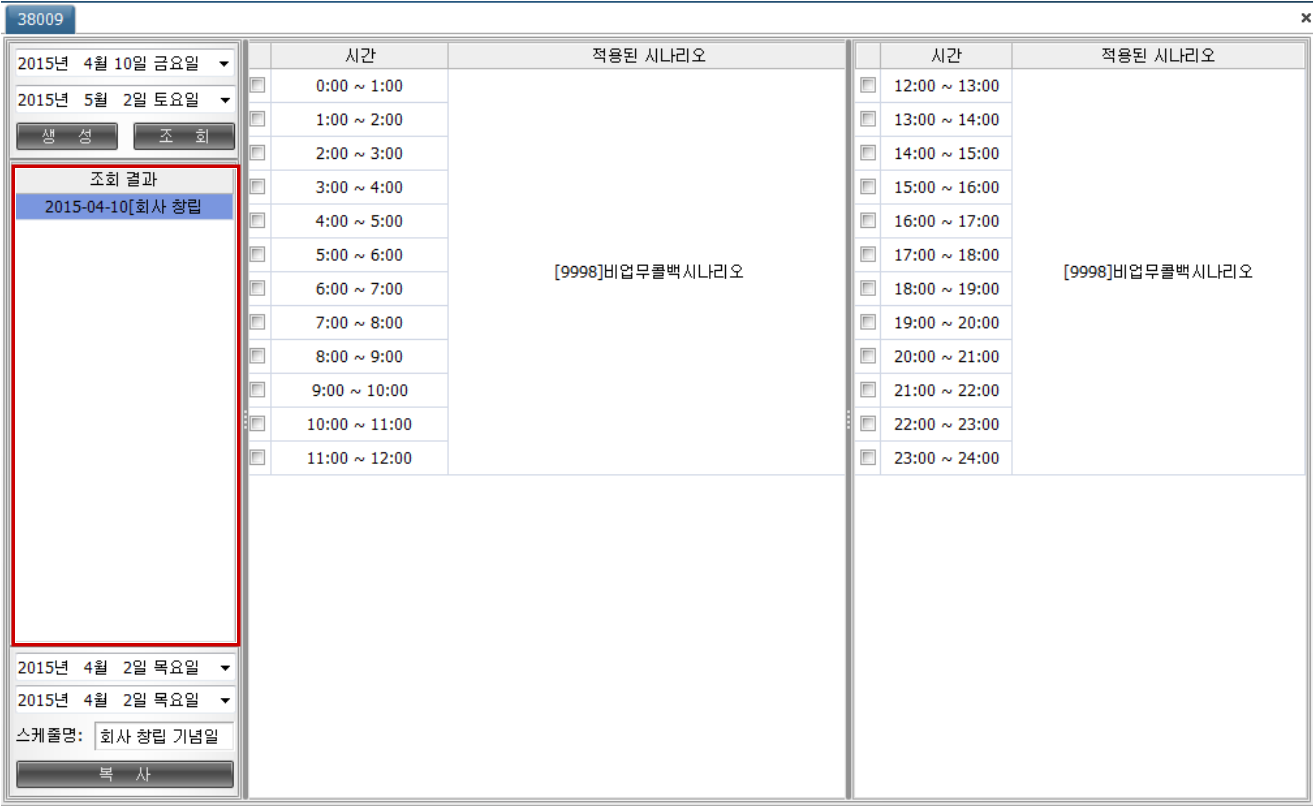
Task: Open the date dropdown just above 스케줄명
Action: point(224,700)
